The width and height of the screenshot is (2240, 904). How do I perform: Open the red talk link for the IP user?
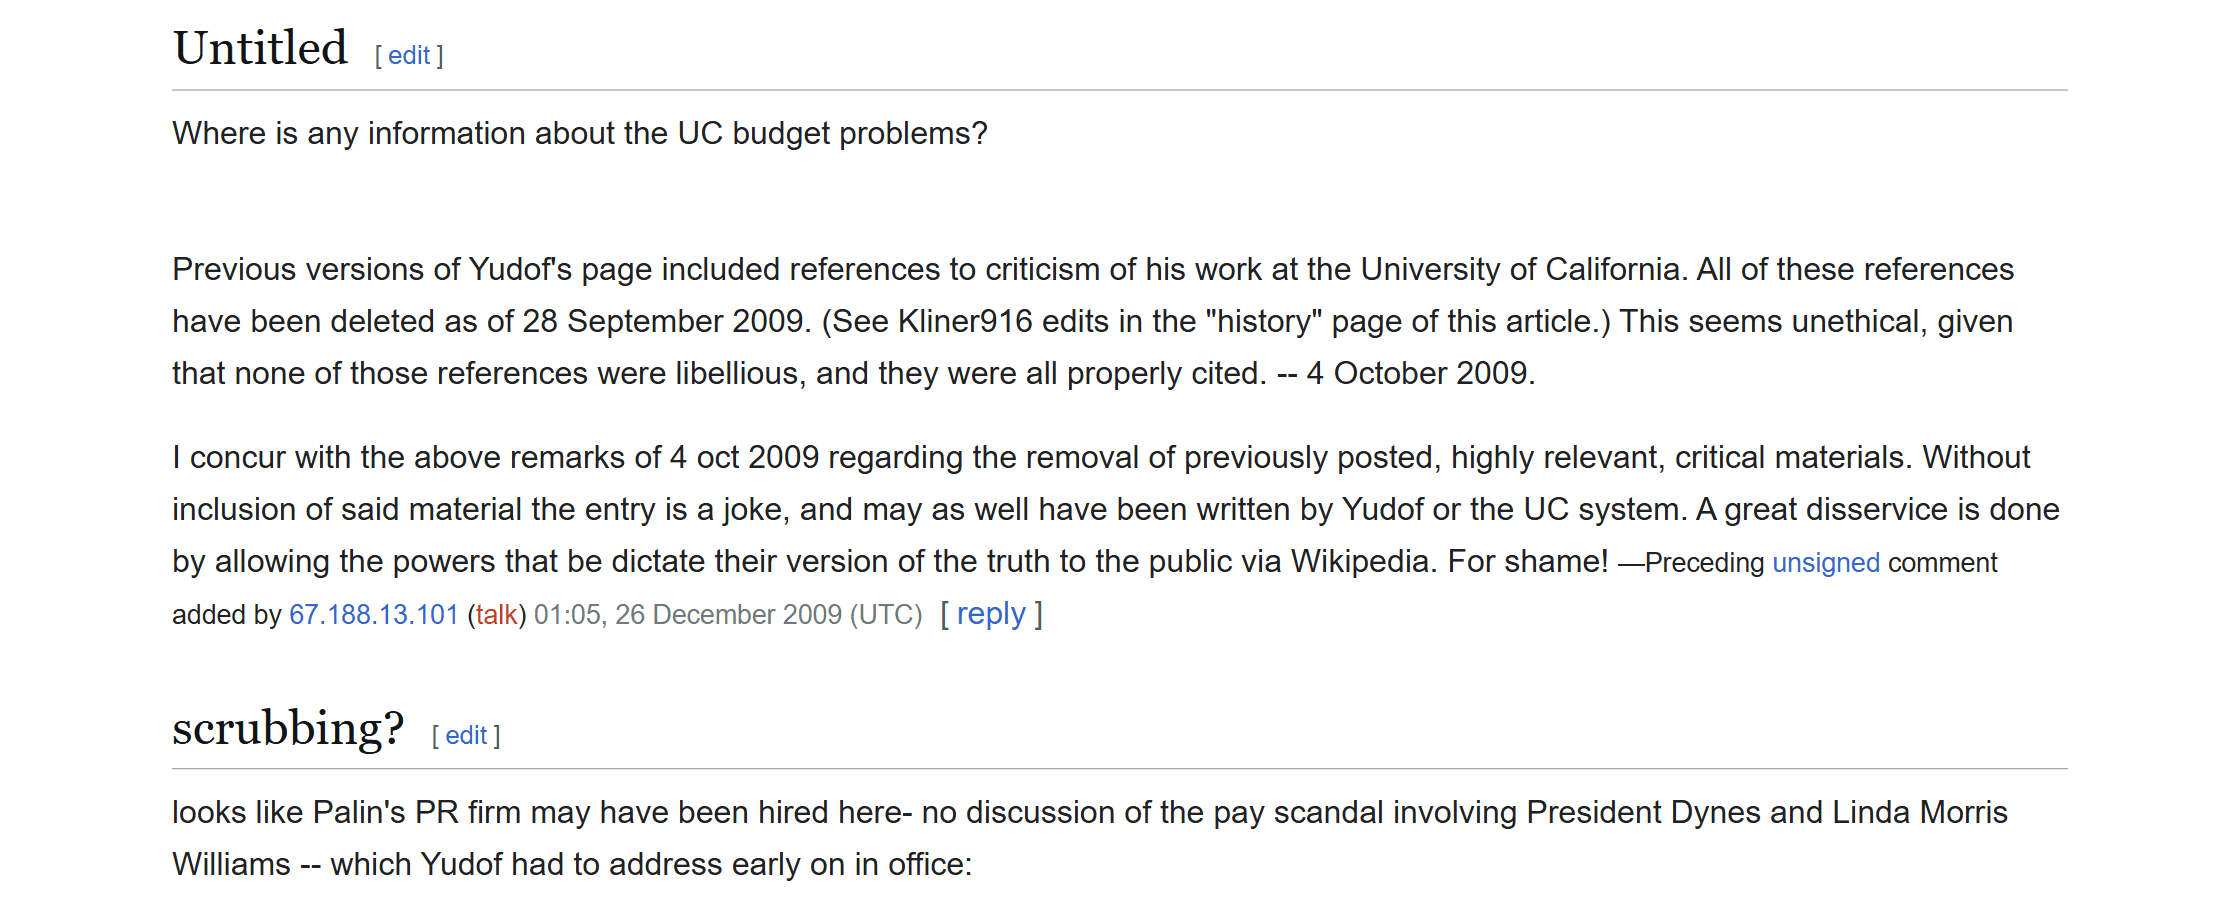(496, 615)
